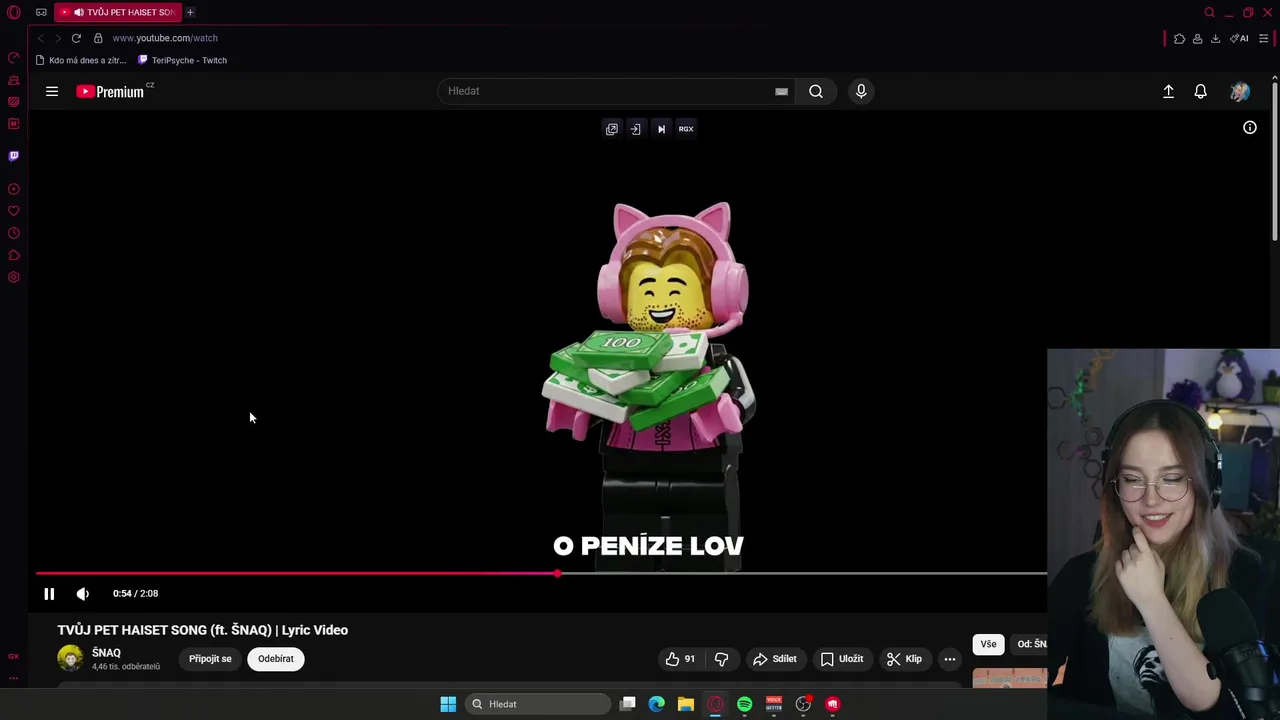Toggle the RGX video enhancer

click(686, 129)
